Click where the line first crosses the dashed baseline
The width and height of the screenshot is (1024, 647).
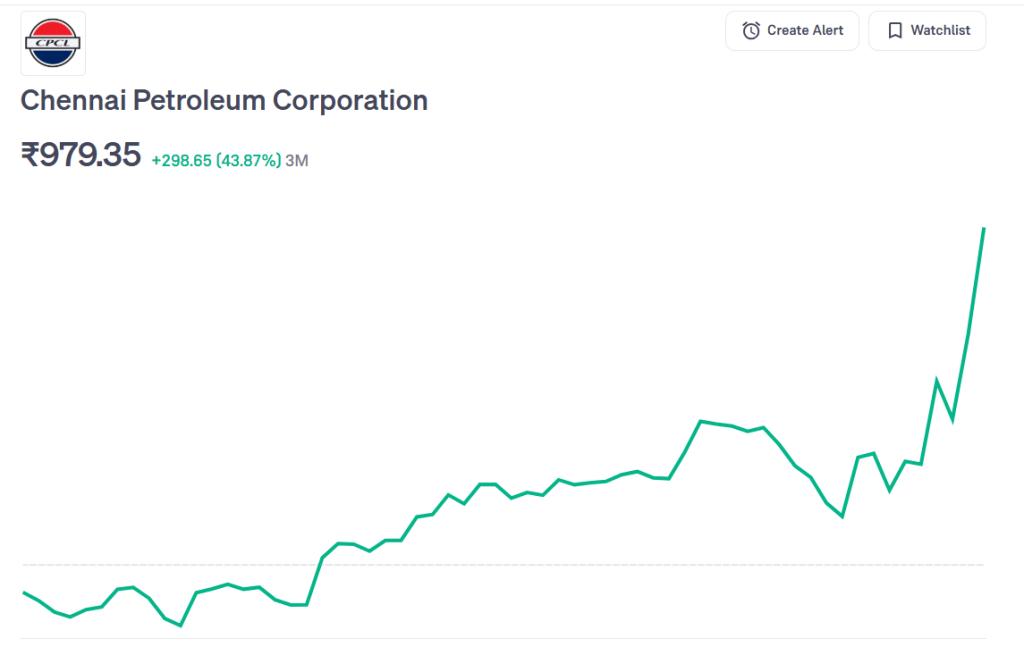click(x=319, y=565)
